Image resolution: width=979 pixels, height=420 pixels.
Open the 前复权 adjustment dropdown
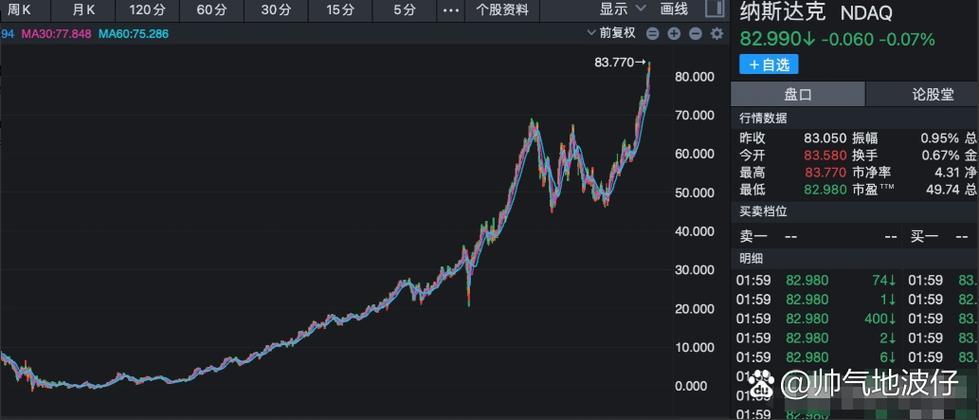pyautogui.click(x=611, y=33)
